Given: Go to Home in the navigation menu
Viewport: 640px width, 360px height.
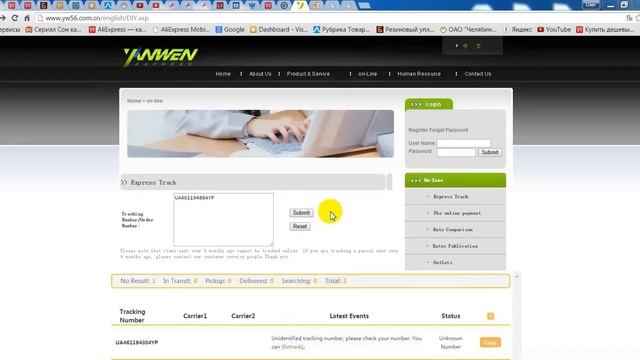Looking at the screenshot, I should pyautogui.click(x=223, y=74).
